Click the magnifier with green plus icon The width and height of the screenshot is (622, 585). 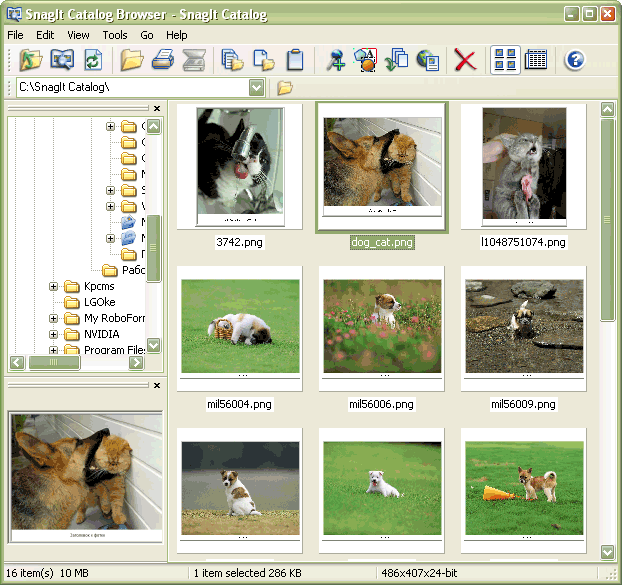[336, 60]
